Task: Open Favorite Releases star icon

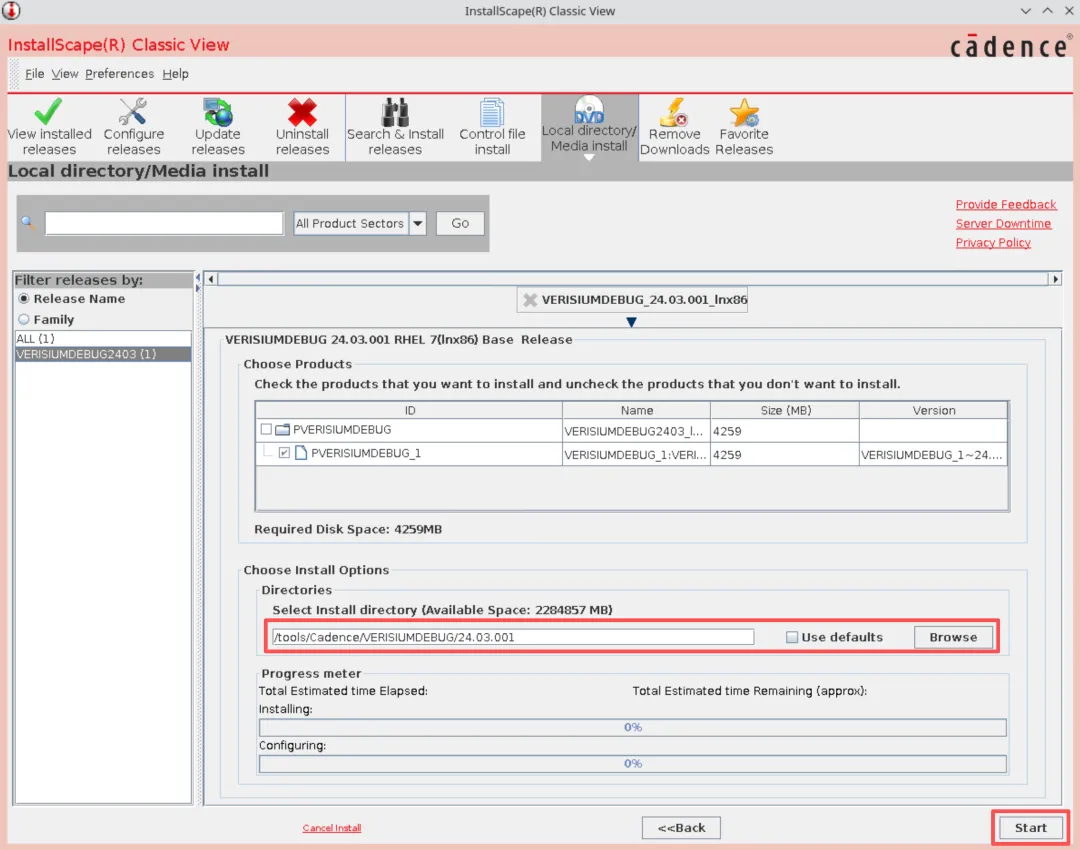Action: click(744, 112)
